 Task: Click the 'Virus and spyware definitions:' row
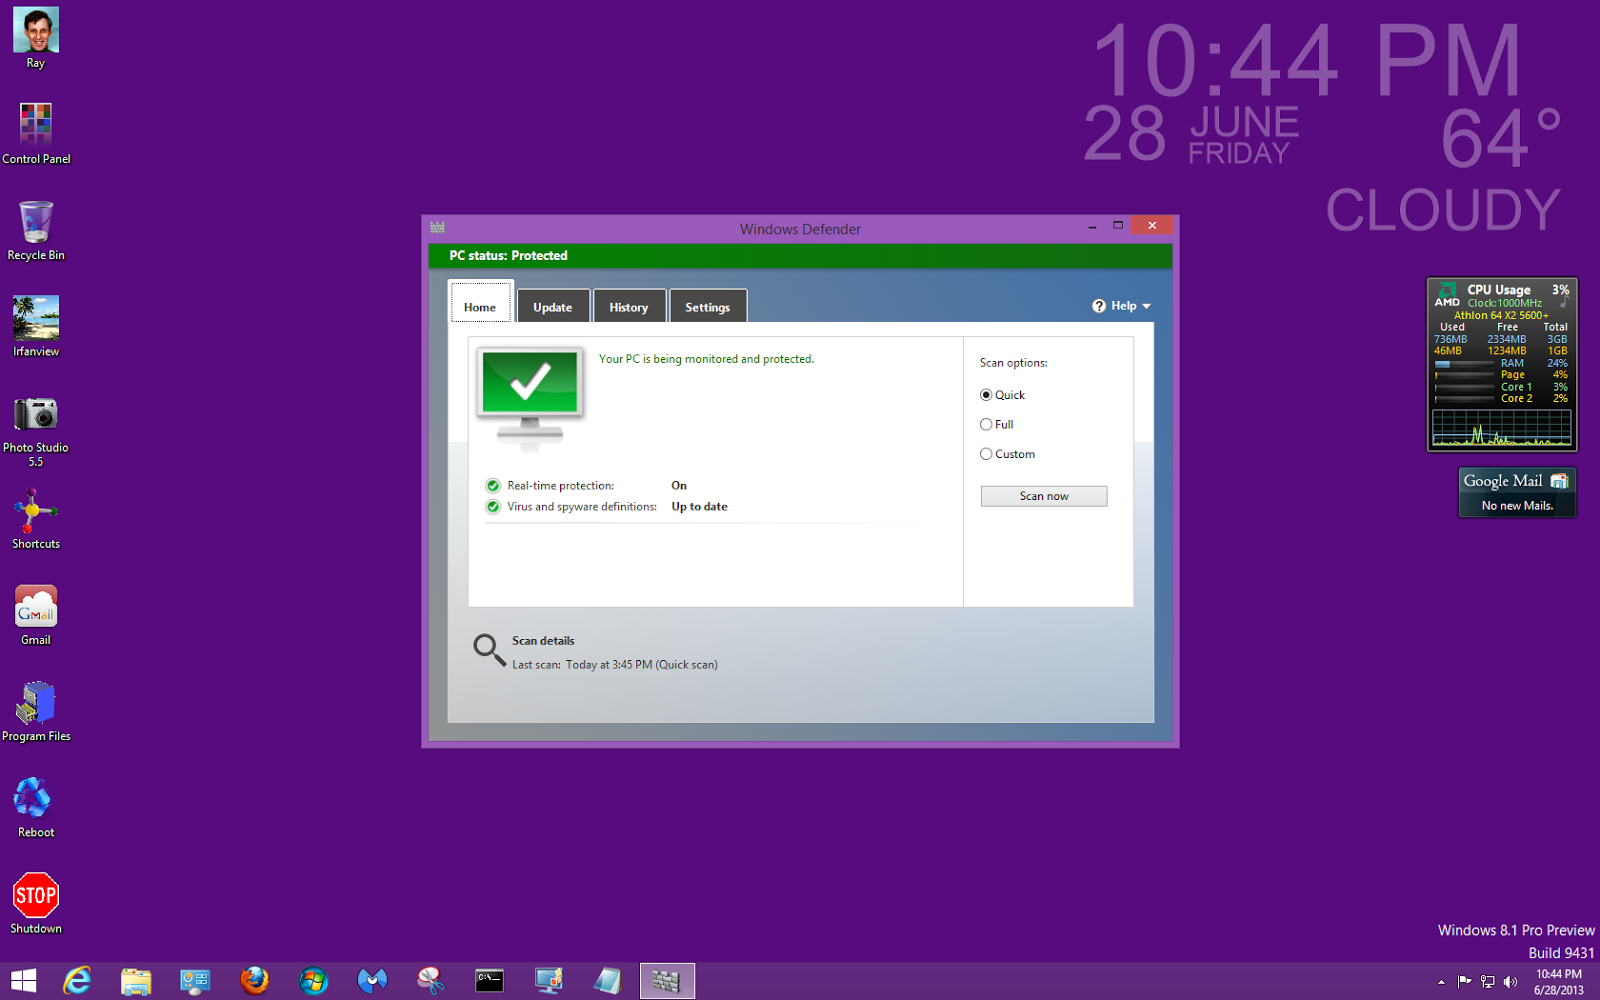click(607, 507)
